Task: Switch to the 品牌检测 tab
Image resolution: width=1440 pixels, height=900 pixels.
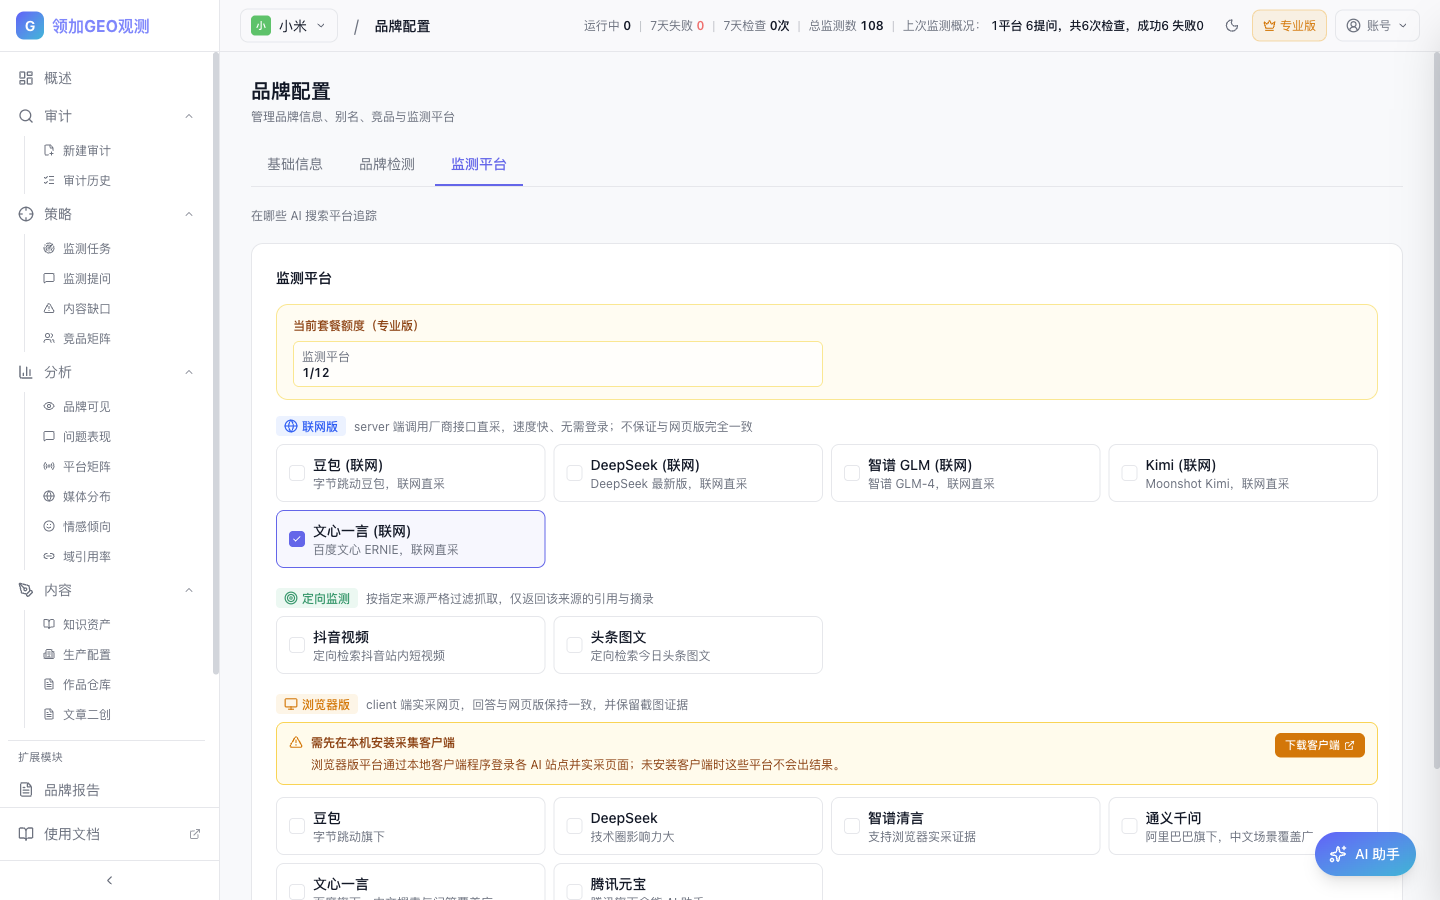Action: coord(387,164)
